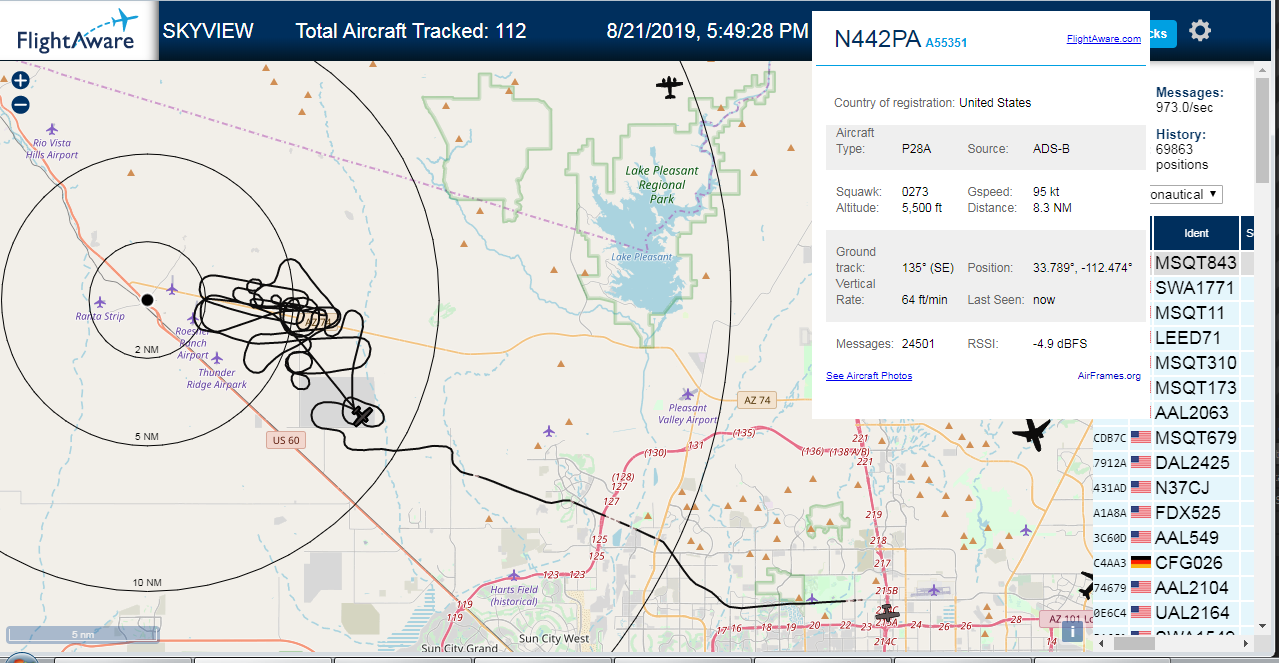
Task: Click the receiver location black dot
Action: pyautogui.click(x=147, y=300)
